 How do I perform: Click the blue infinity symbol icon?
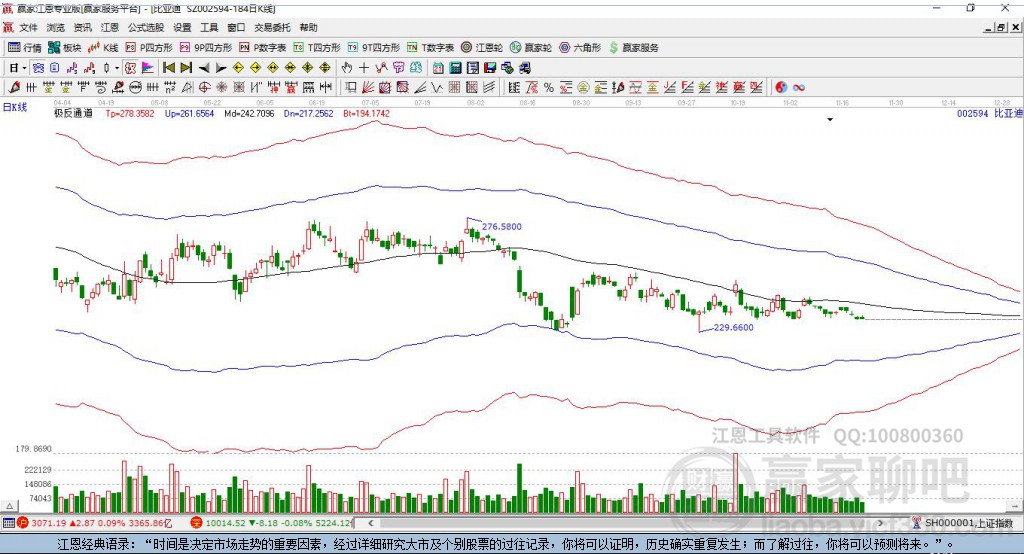pyautogui.click(x=799, y=87)
